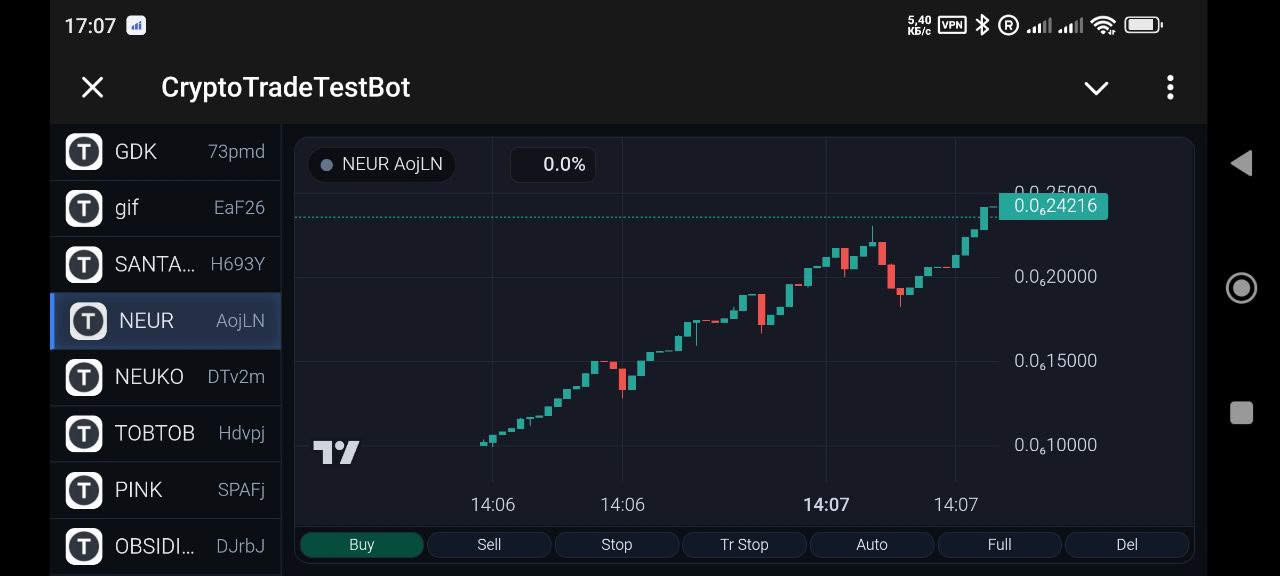Open the chat header dropdown chevron
This screenshot has width=1280, height=576.
click(x=1096, y=88)
